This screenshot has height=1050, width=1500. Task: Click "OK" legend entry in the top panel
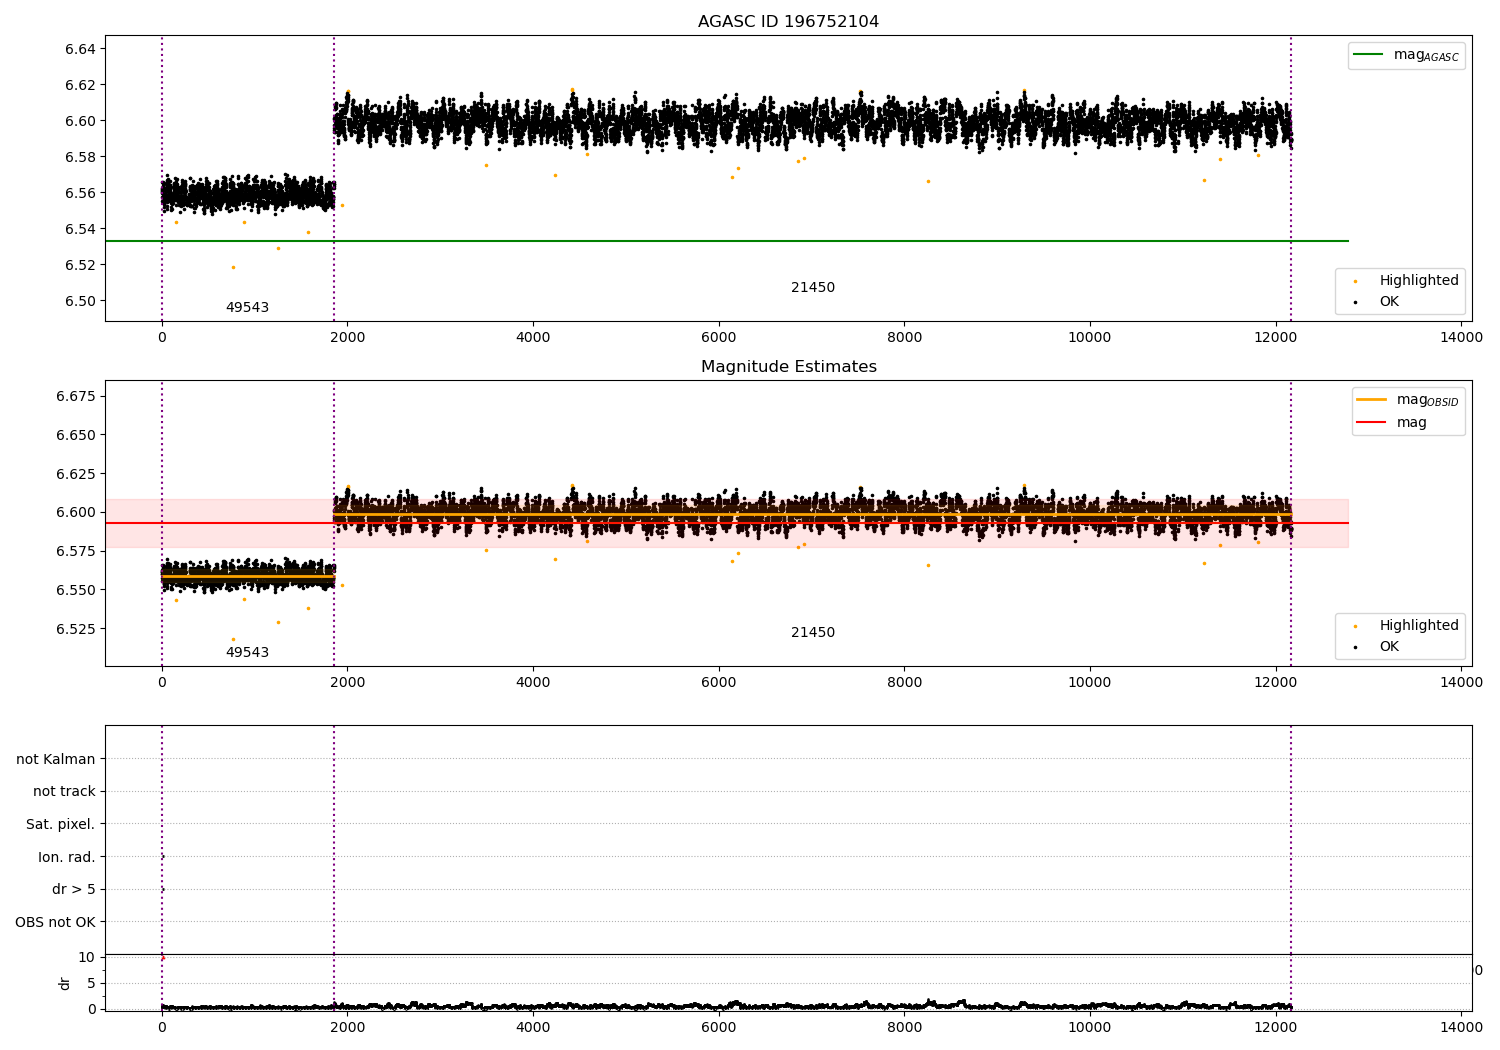(1377, 302)
